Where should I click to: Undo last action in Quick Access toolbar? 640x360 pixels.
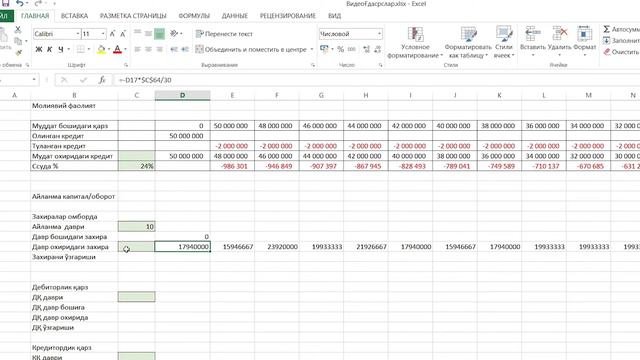(x=20, y=3)
